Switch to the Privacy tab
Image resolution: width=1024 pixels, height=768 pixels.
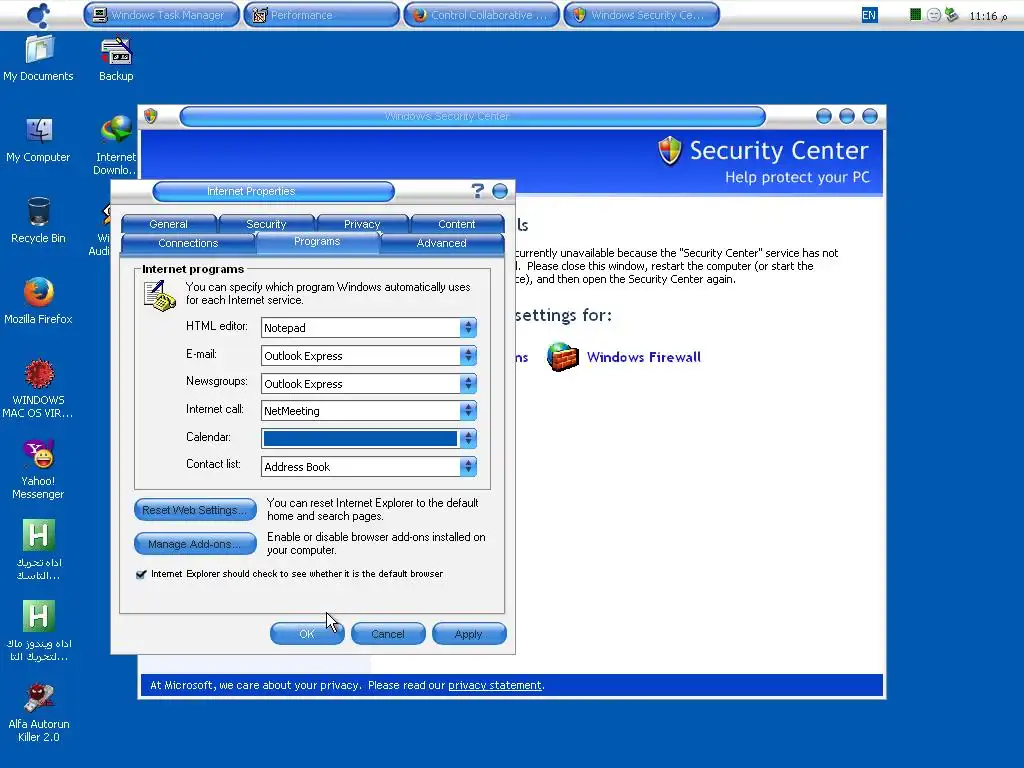pyautogui.click(x=362, y=224)
